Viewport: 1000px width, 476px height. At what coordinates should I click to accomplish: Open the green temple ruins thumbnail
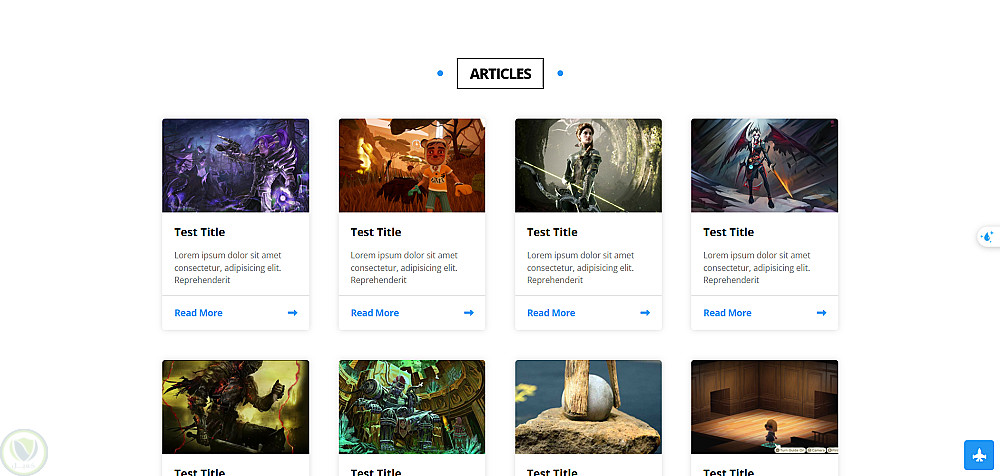tap(412, 407)
